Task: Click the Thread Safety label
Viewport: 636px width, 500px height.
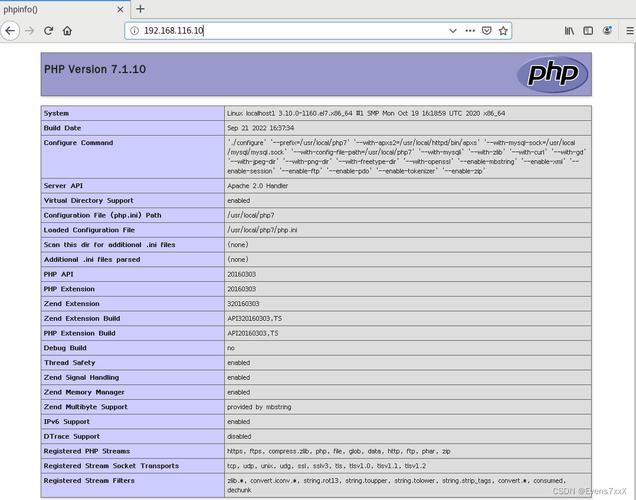Action: 69,363
